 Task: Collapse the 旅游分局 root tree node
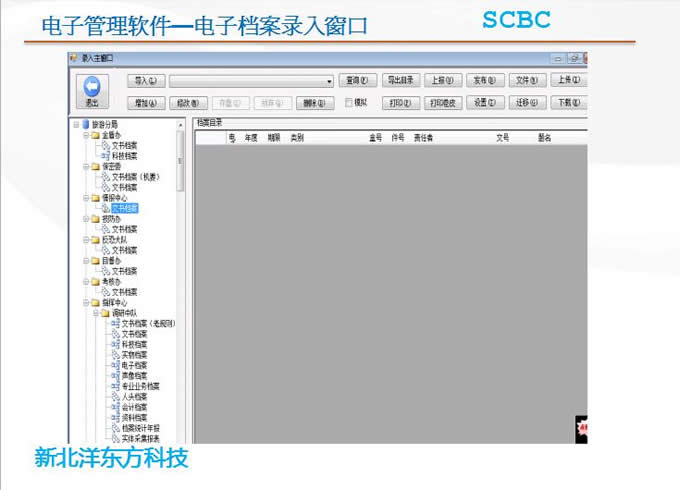click(76, 124)
